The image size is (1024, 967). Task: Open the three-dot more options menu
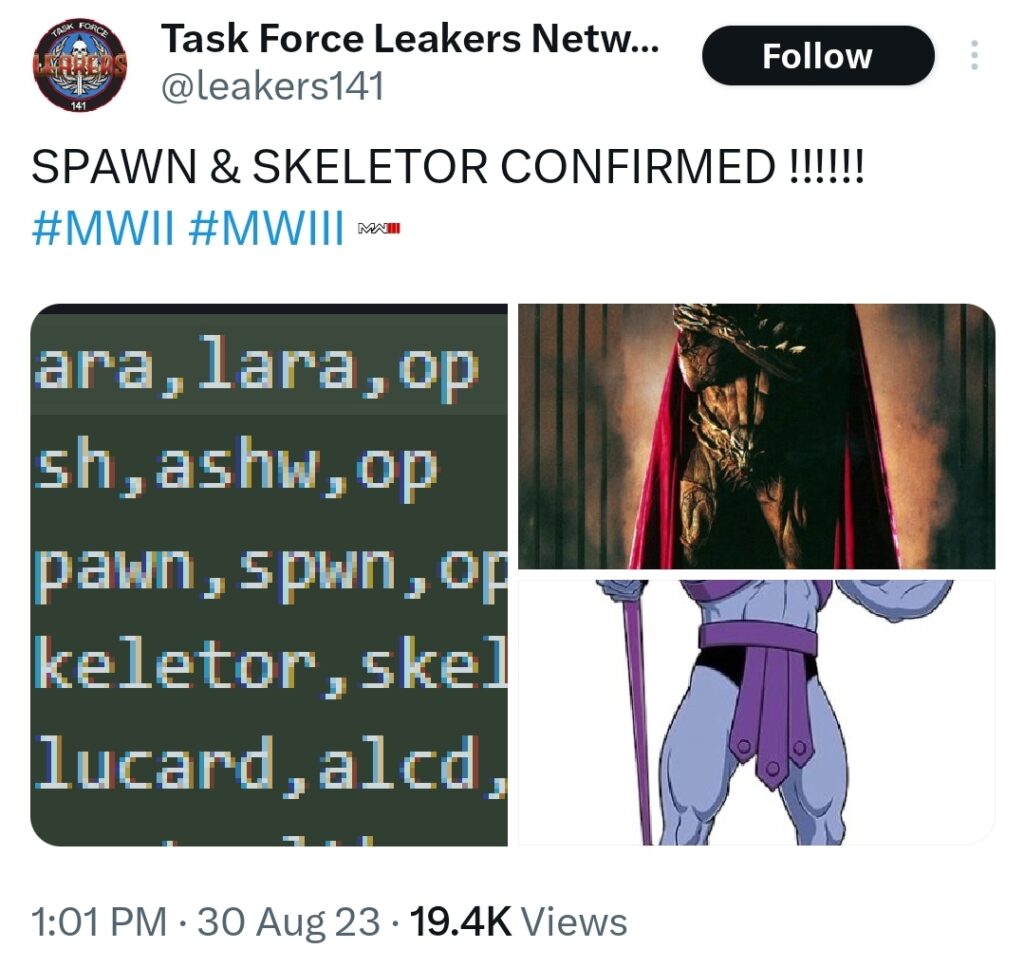point(974,55)
